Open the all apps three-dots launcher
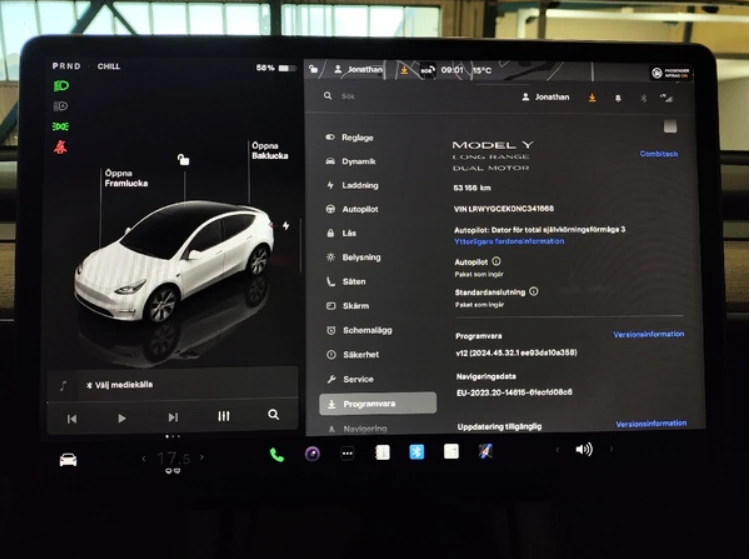The width and height of the screenshot is (751, 559). click(347, 453)
